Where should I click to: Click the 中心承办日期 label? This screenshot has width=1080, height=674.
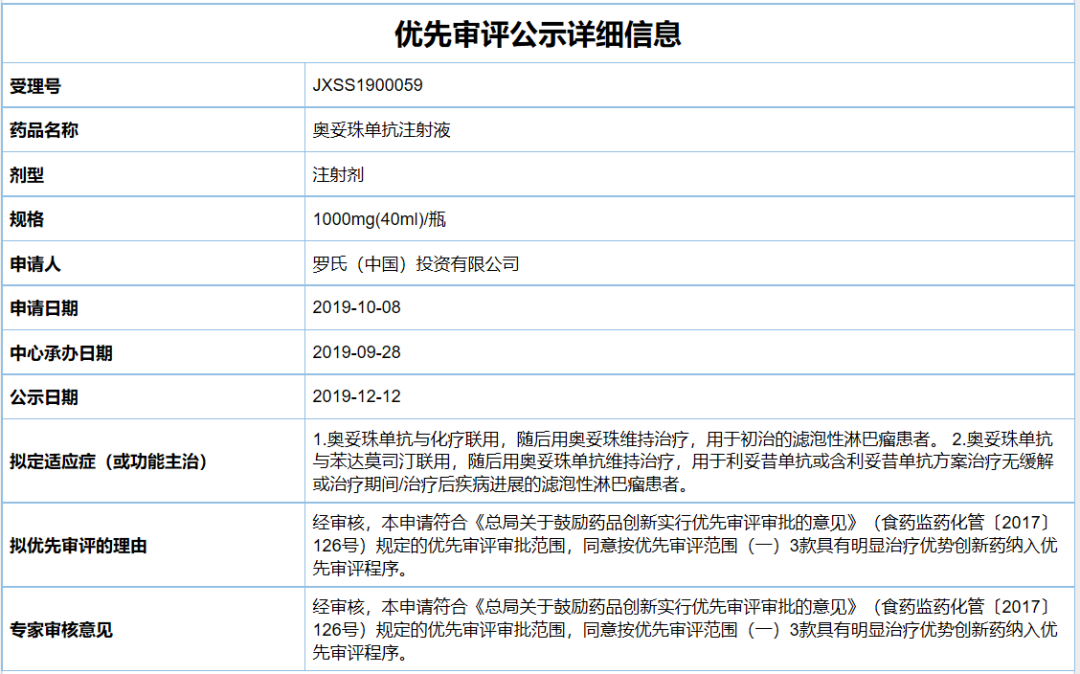[x=61, y=353]
